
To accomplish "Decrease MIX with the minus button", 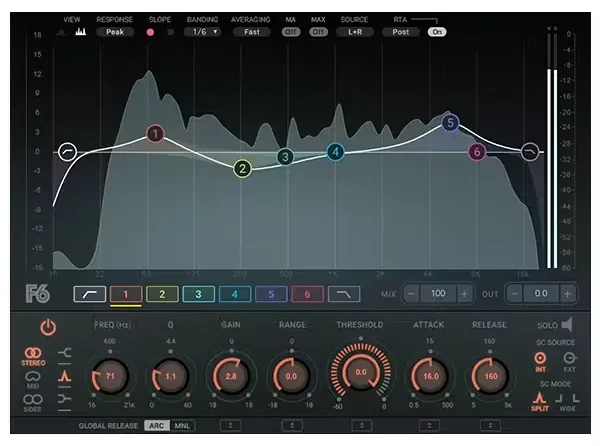I will click(x=411, y=294).
